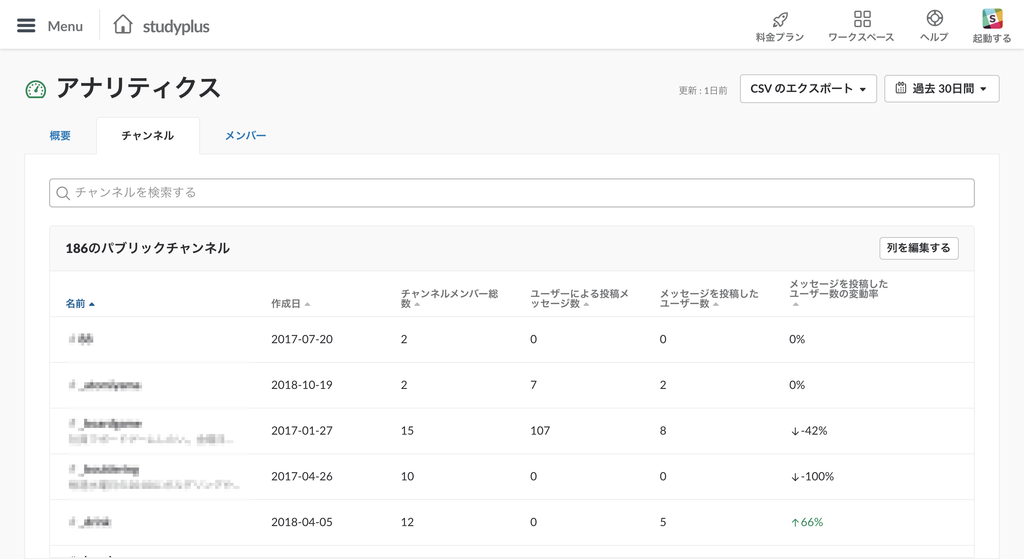
Task: Open the hamburger Menu icon
Action: pyautogui.click(x=26, y=25)
